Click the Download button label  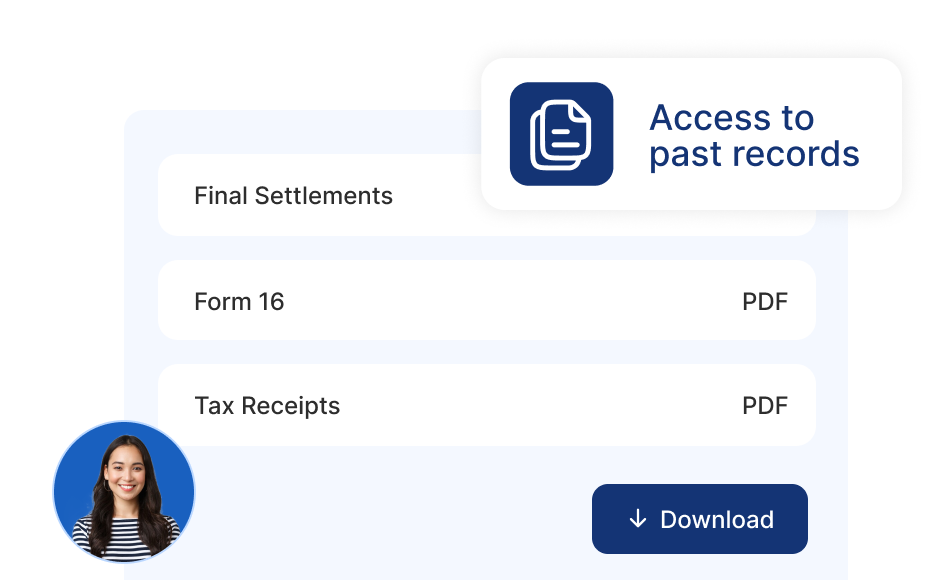717,519
